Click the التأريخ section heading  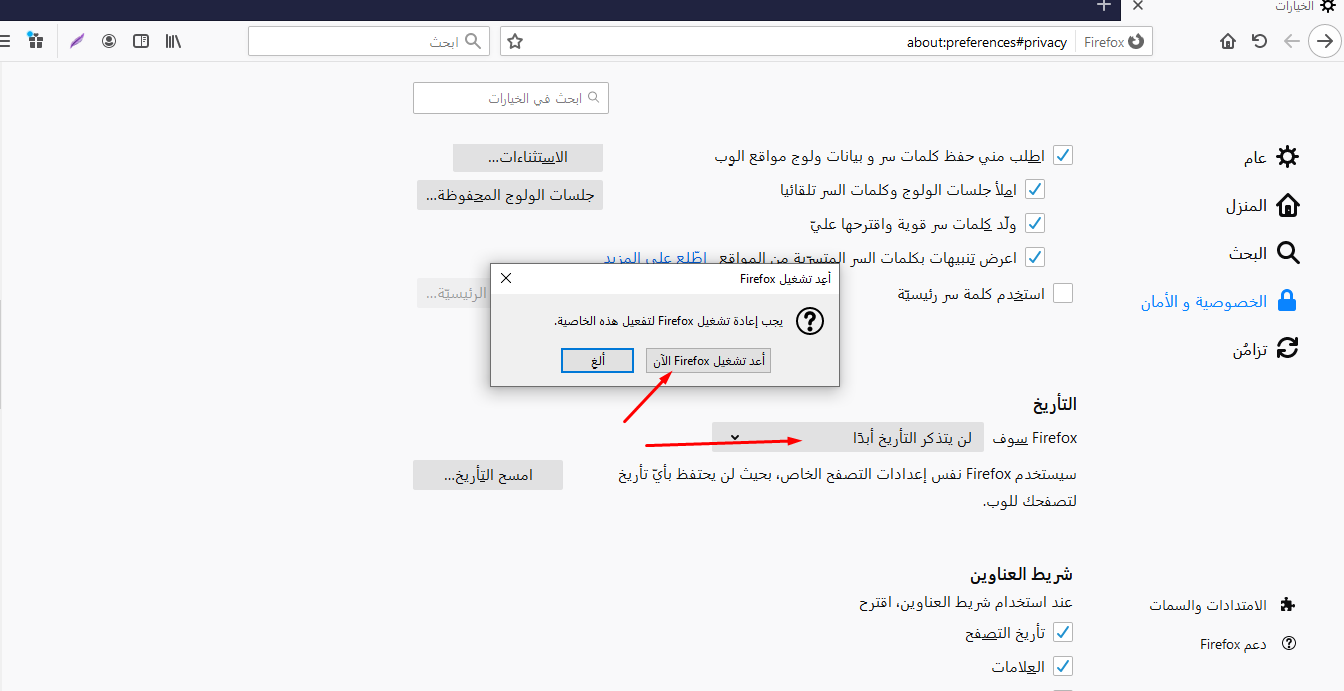tap(1054, 404)
